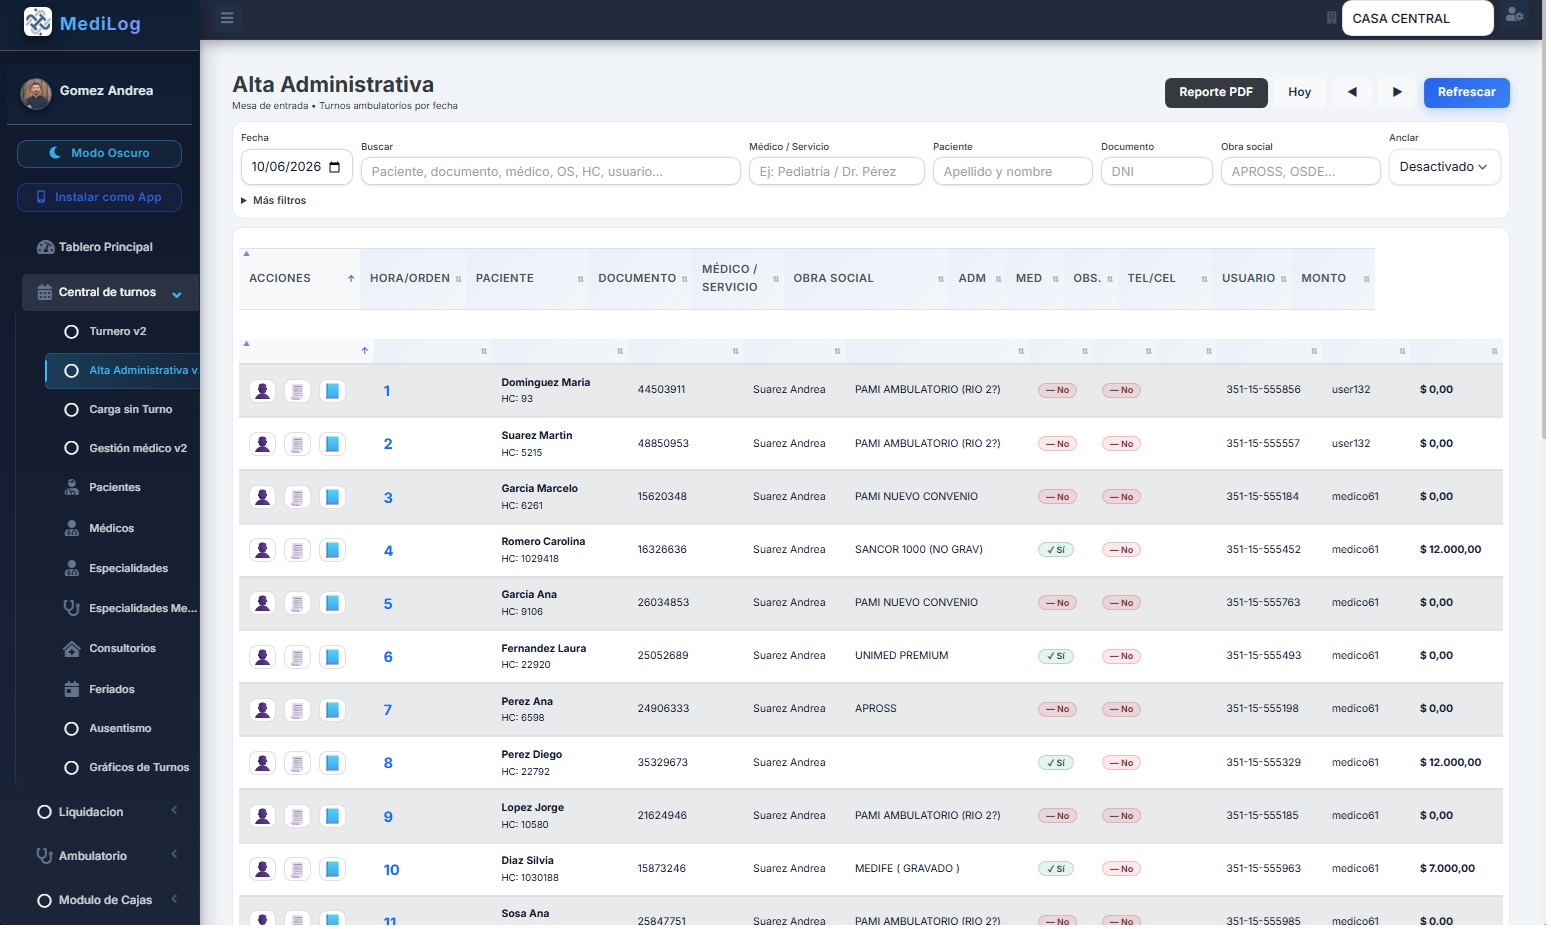This screenshot has height=929, width=1551.
Task: Toggle MED 'No' badge for Dominguez Maria
Action: (x=1121, y=391)
